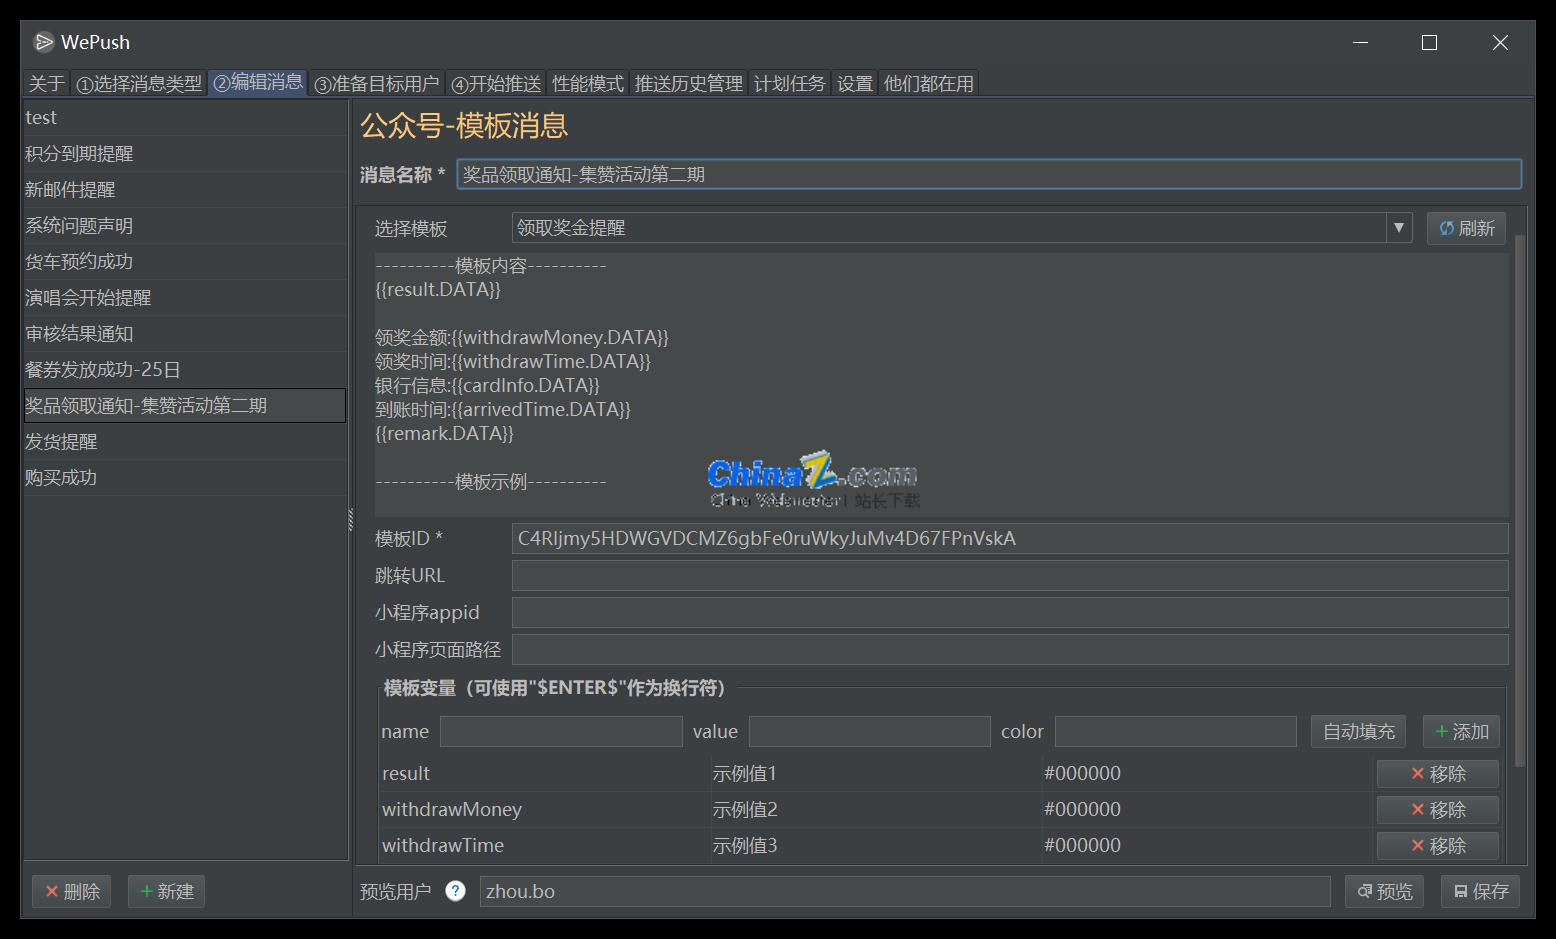Open the ③准备目标用户 tab
The image size is (1556, 939).
tap(376, 84)
